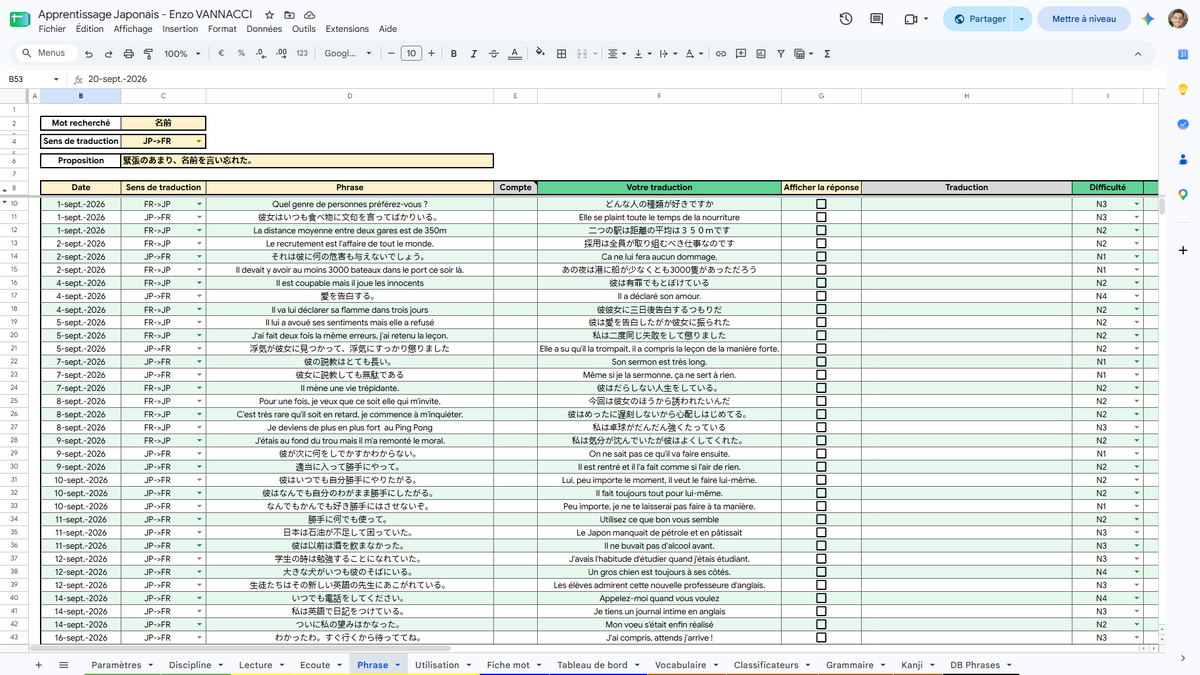Screen dimensions: 1200x675
Task: Open the Partager options arrow
Action: point(1021,19)
